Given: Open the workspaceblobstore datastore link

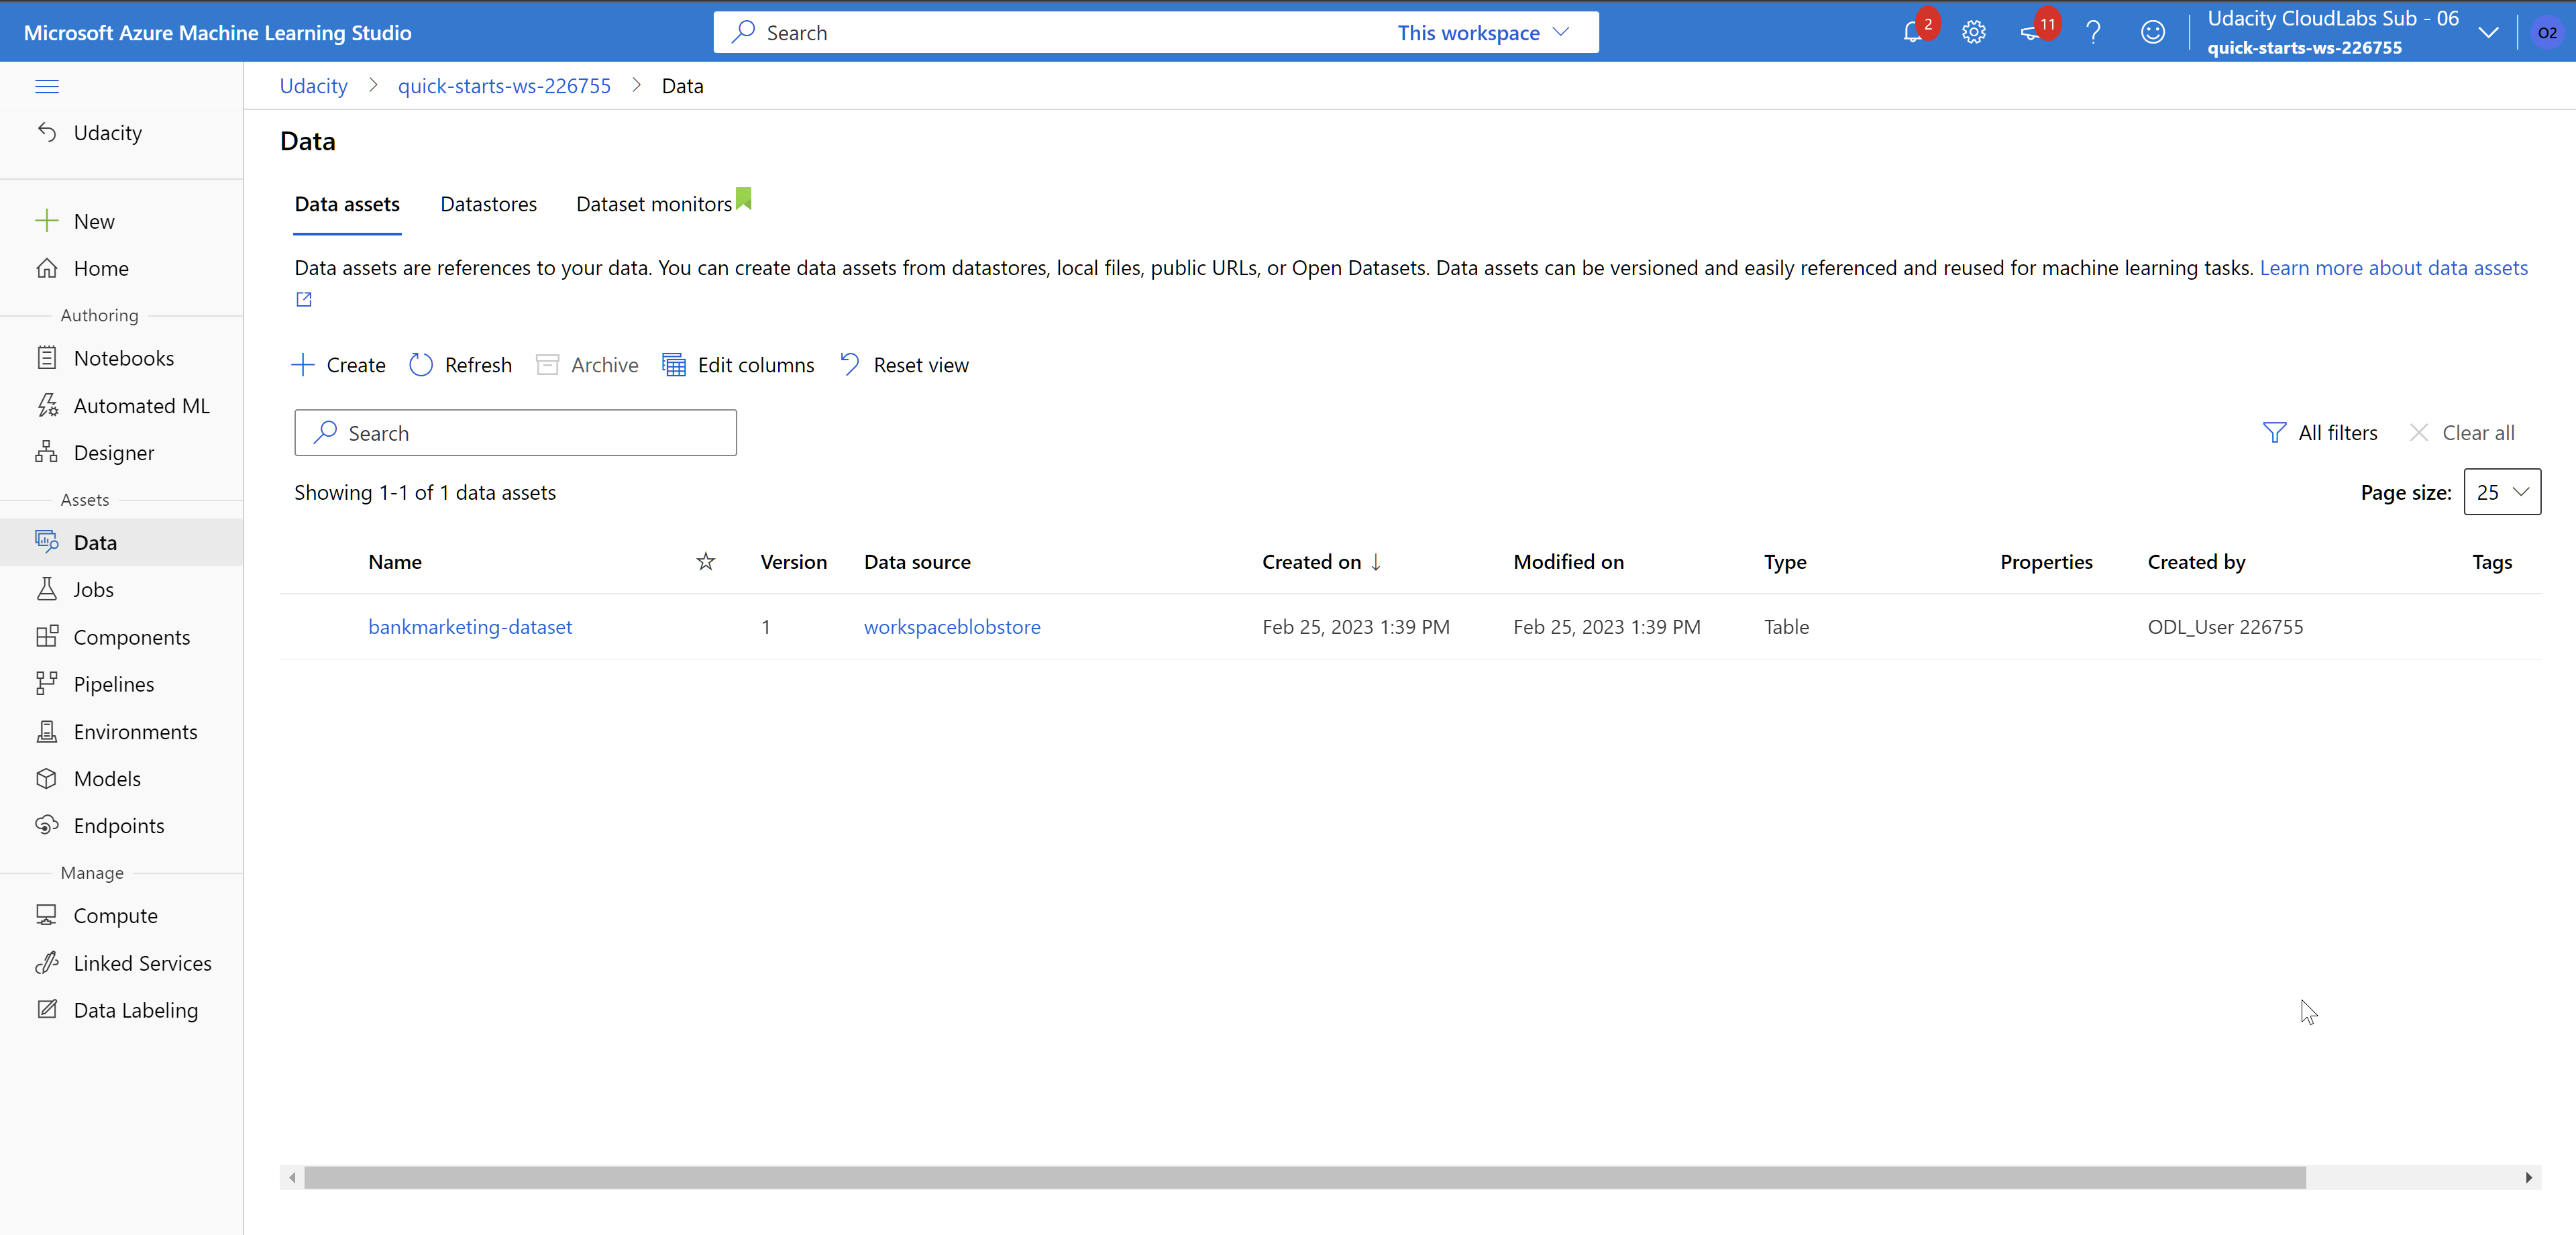Looking at the screenshot, I should point(951,626).
